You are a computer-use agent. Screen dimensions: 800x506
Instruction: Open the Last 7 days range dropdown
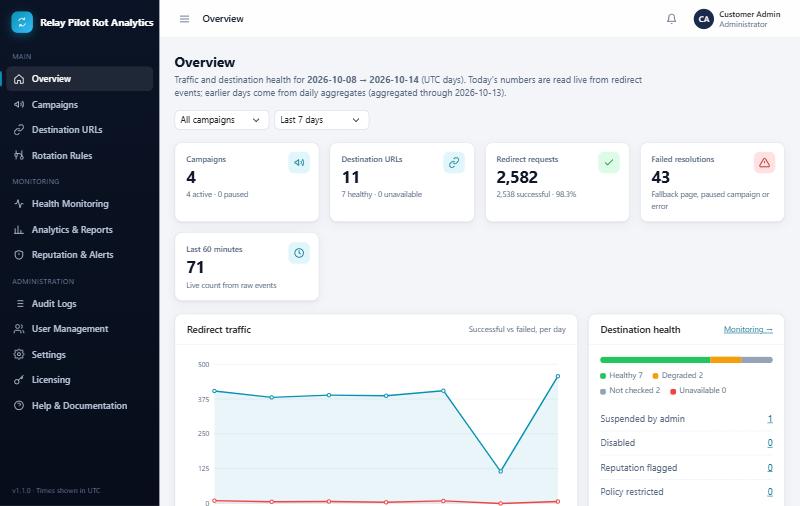321,120
